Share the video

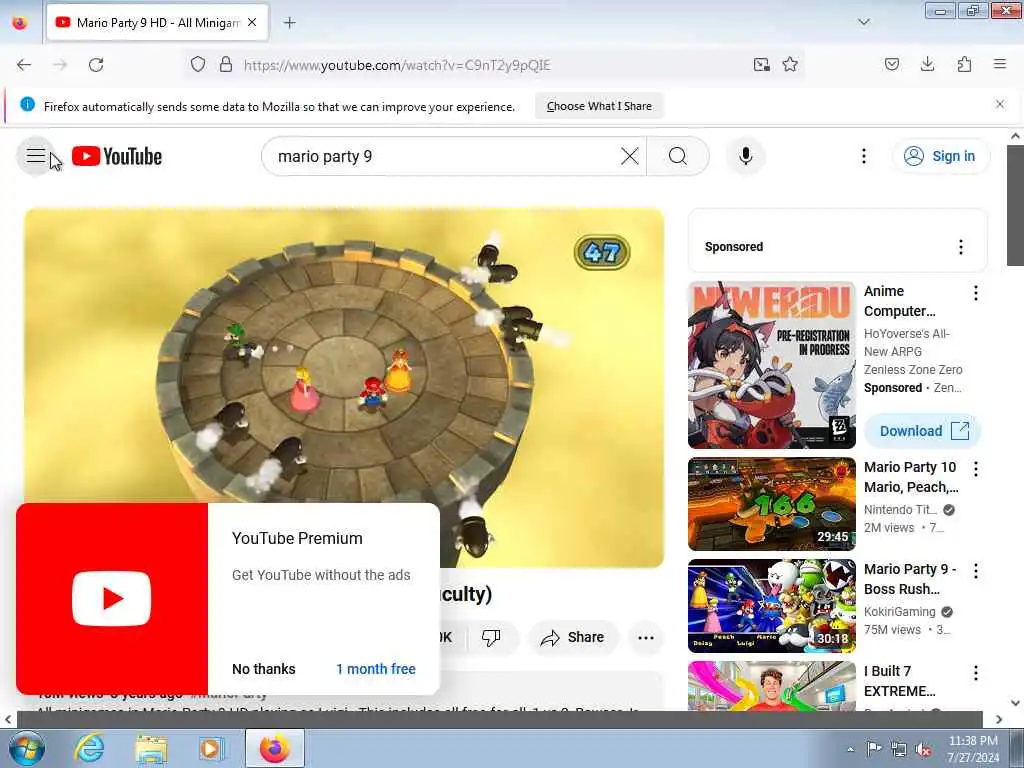(572, 637)
